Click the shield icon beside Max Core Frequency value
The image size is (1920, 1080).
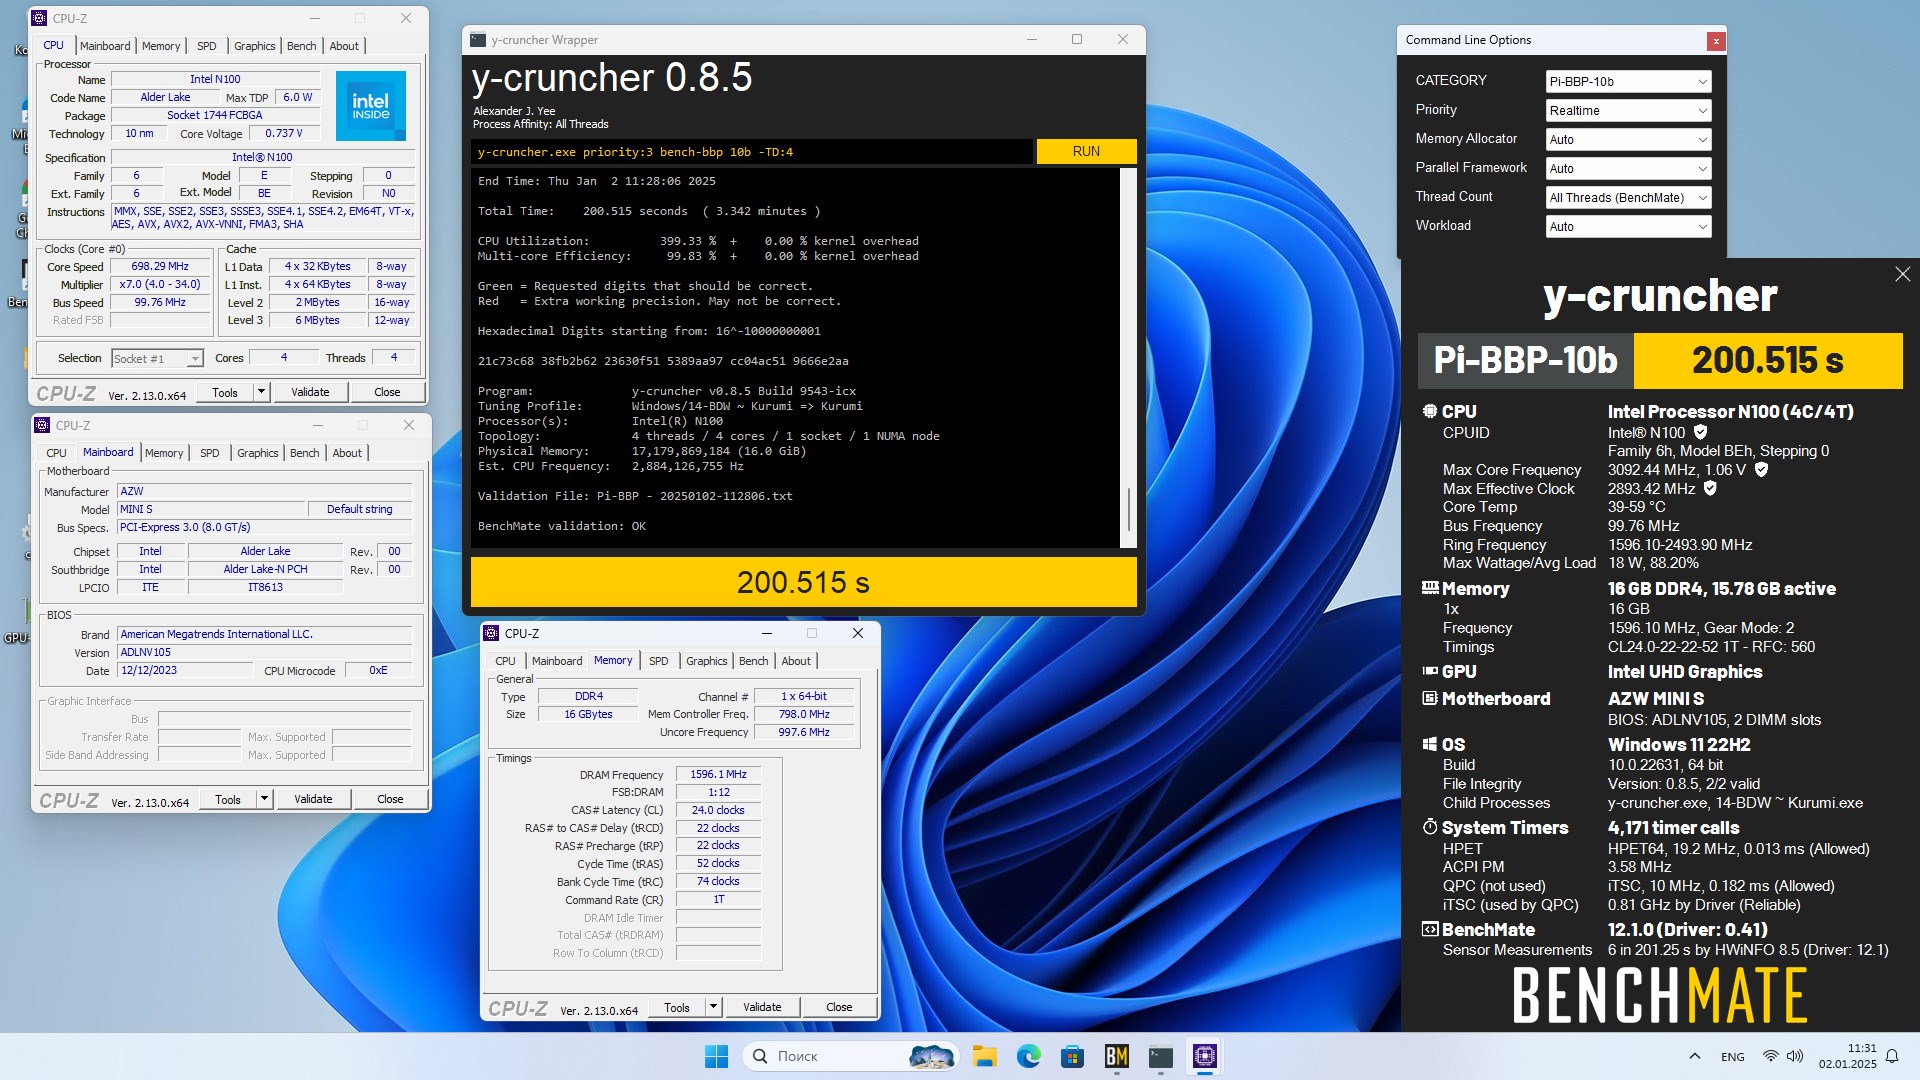(x=1761, y=470)
